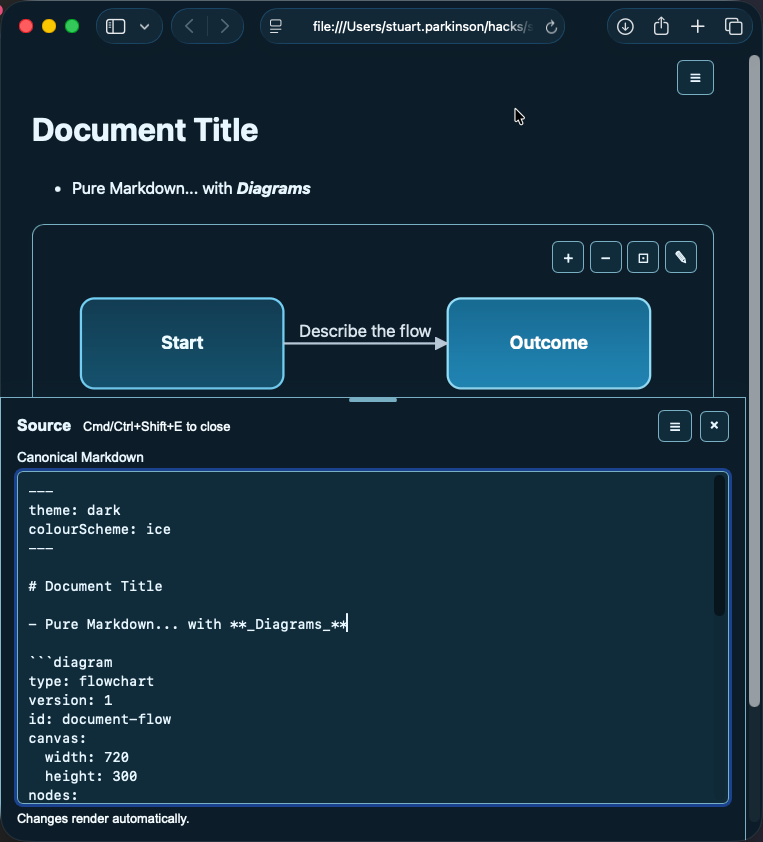The image size is (763, 842).
Task: Toggle the Safari sidebar icon
Action: [x=115, y=26]
